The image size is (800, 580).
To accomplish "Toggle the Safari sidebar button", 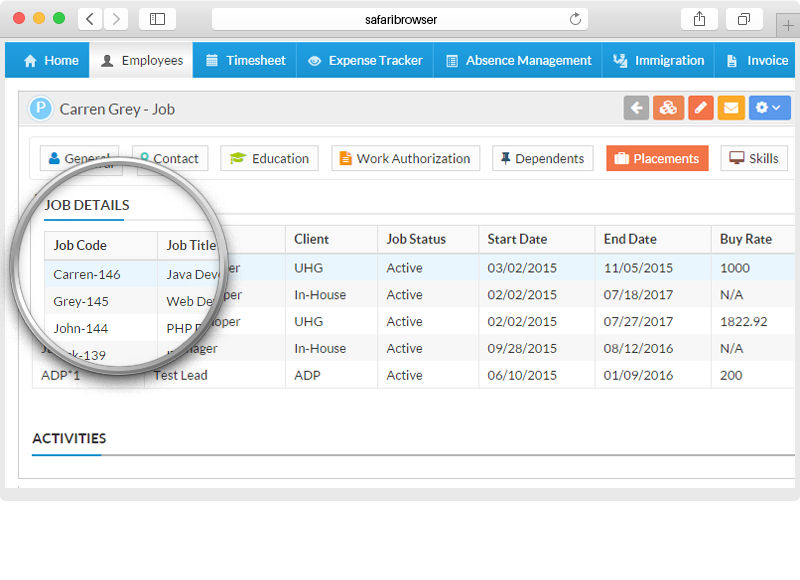I will tap(157, 19).
